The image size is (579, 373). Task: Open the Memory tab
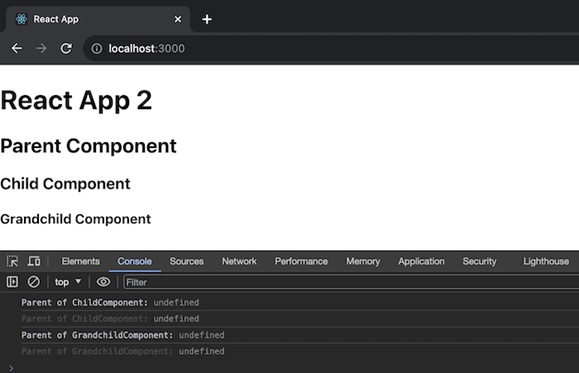(x=363, y=261)
